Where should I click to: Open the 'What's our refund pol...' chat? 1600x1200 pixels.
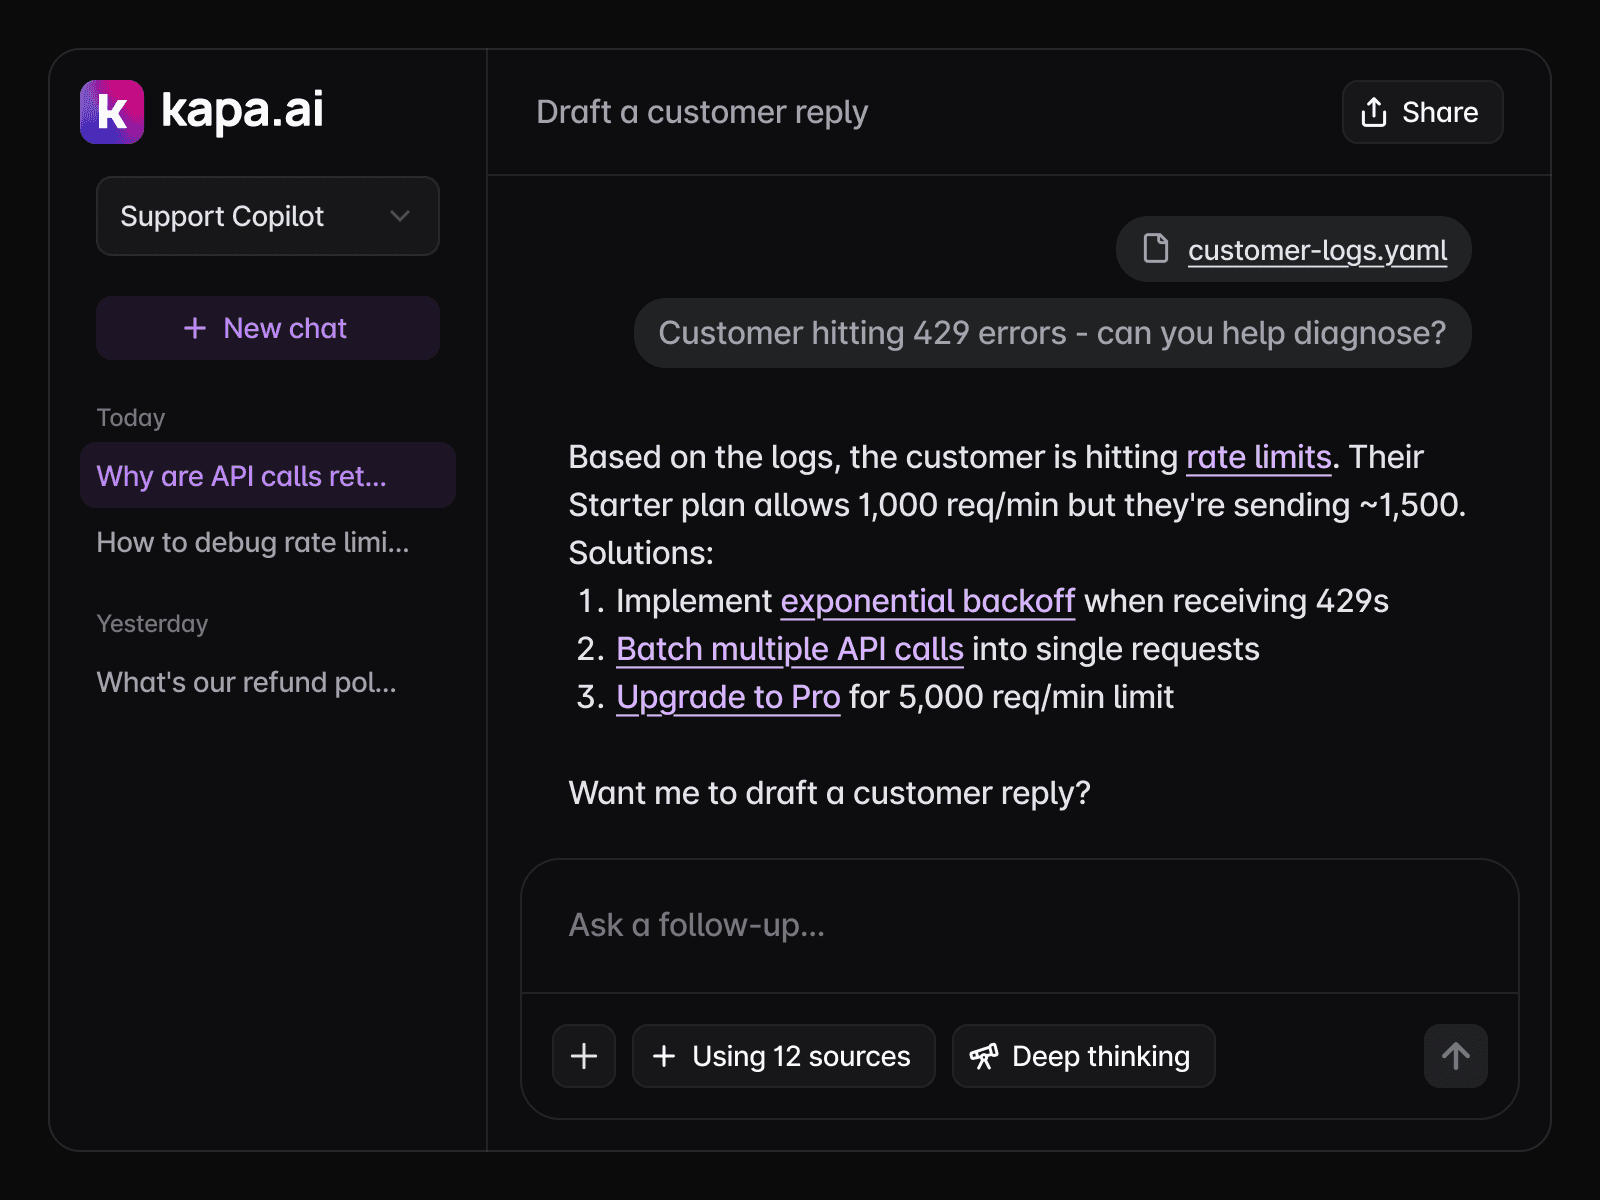[246, 682]
